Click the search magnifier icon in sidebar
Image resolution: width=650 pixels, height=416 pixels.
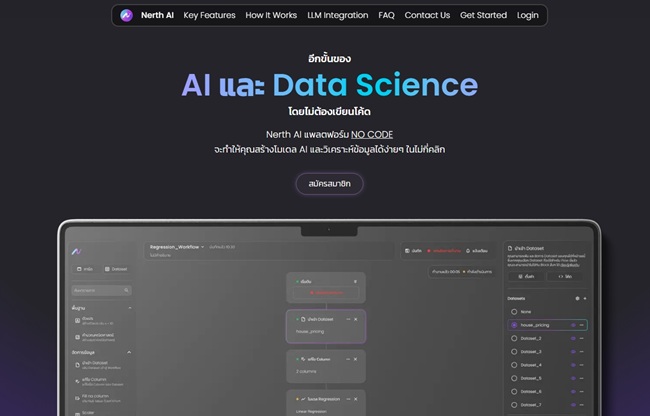126,291
